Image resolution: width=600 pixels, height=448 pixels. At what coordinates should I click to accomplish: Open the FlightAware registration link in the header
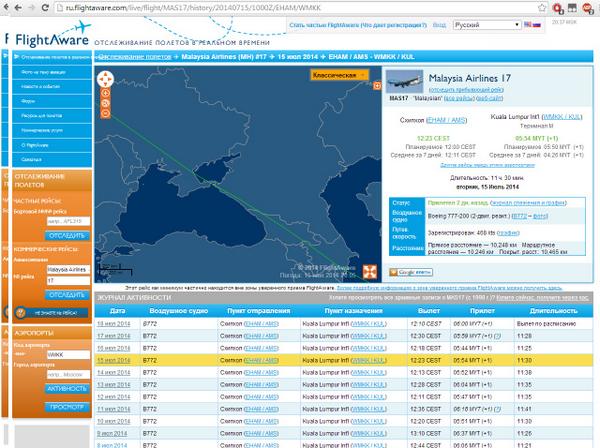tap(358, 25)
